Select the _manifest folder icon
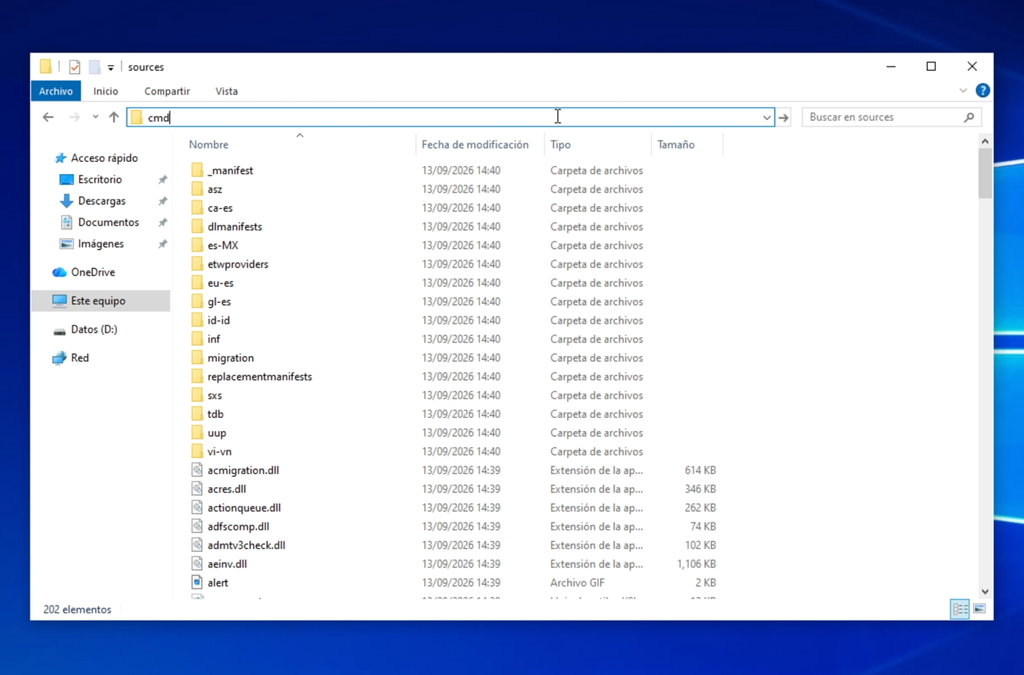 (x=197, y=170)
